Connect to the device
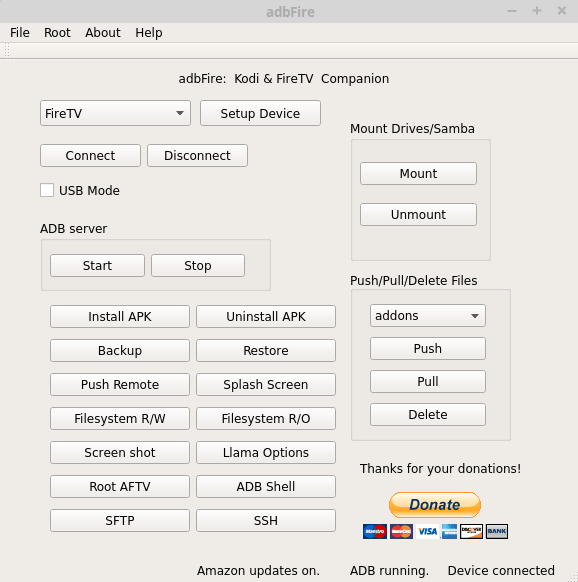578x582 pixels. click(90, 156)
